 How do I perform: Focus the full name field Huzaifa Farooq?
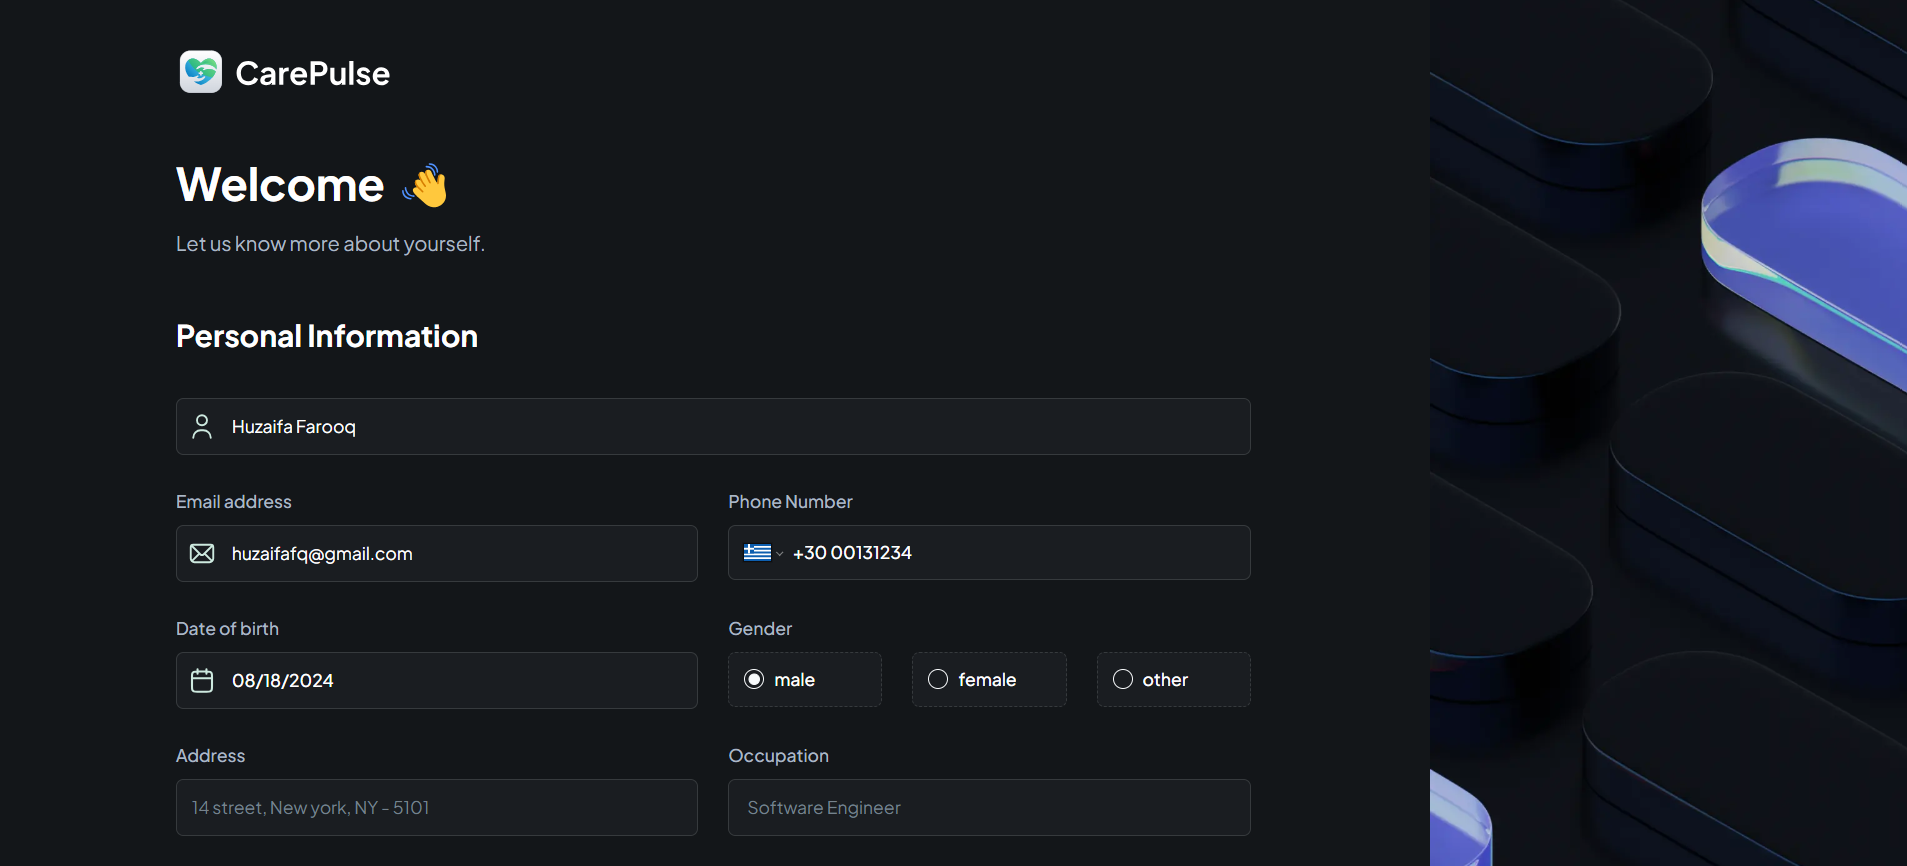713,427
